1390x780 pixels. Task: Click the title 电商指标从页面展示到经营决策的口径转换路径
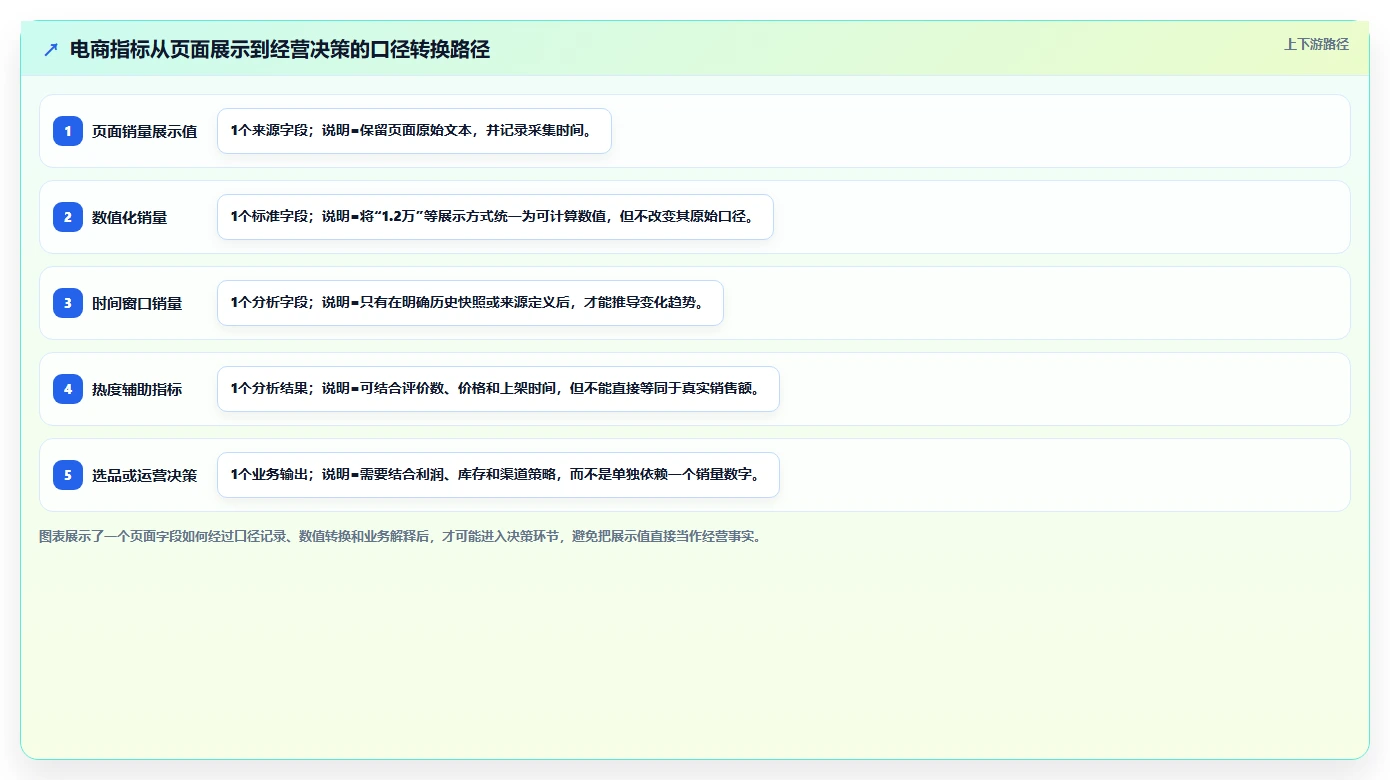point(280,50)
